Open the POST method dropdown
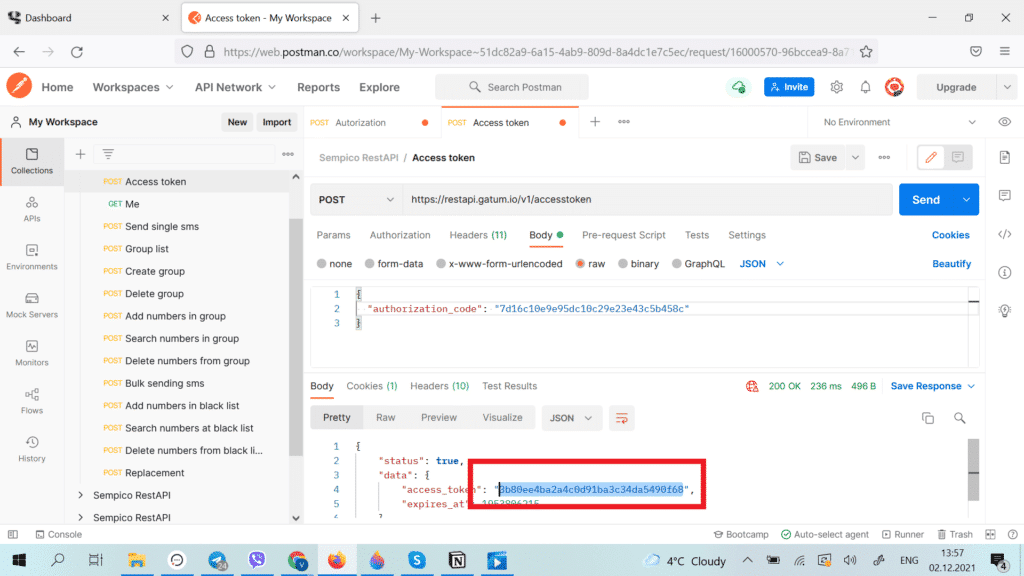 (x=356, y=200)
